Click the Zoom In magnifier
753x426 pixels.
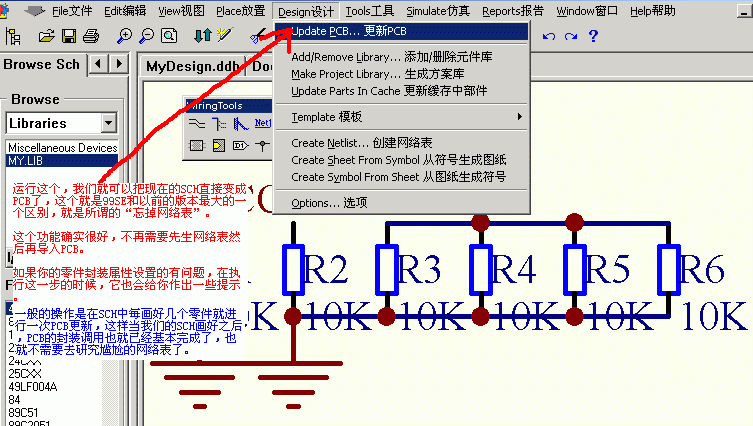click(124, 36)
